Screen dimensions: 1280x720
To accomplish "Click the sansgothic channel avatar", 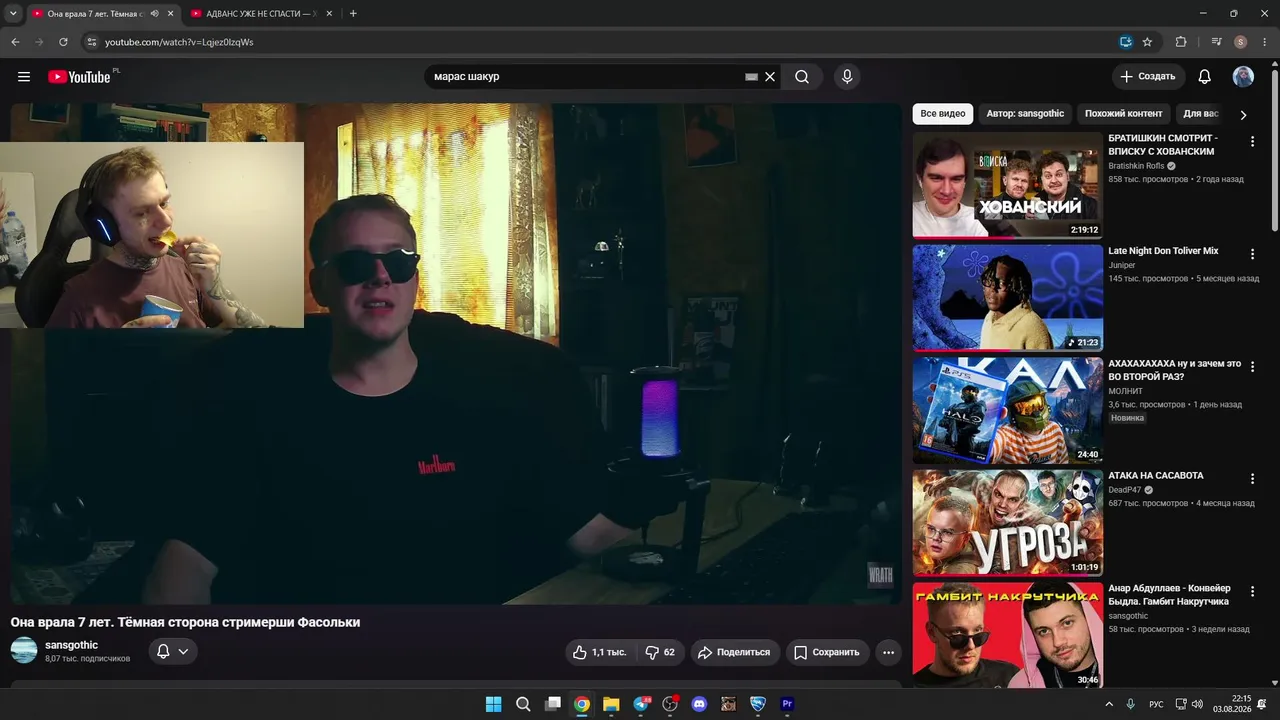I will point(24,651).
